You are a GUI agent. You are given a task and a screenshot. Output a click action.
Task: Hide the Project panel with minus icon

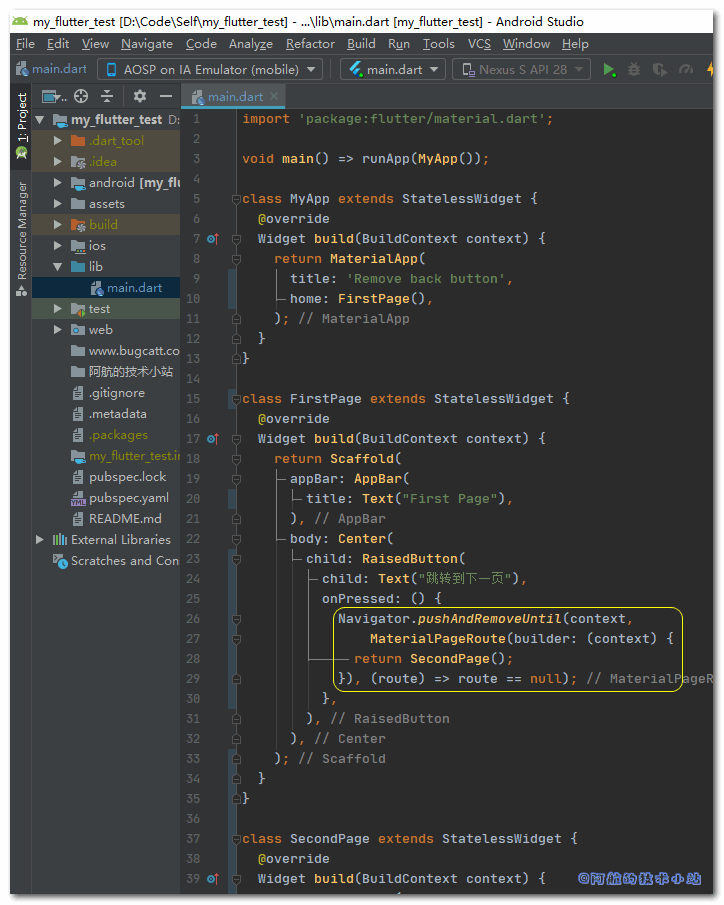[166, 96]
